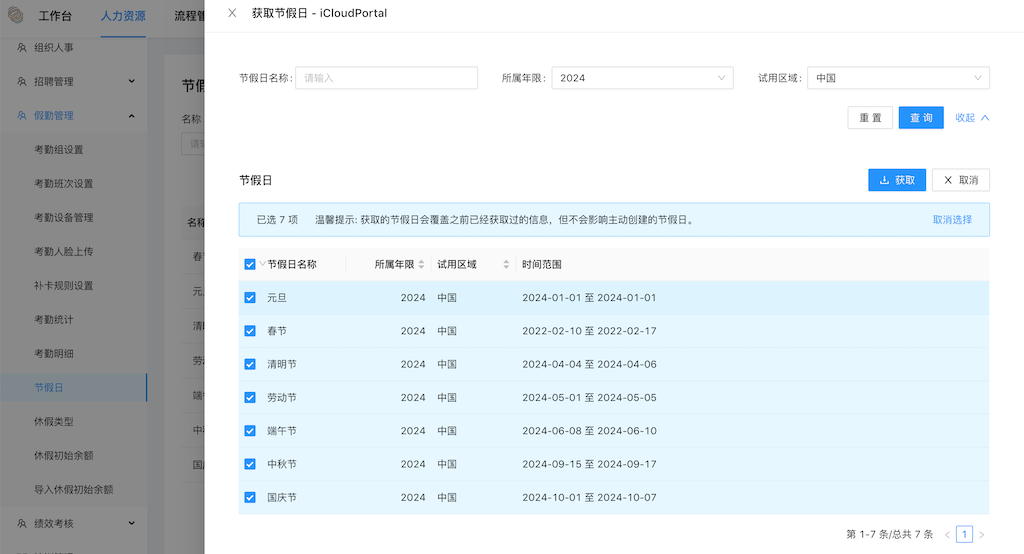Uncheck the 国庆节 row checkbox
Viewport: 1024px width, 554px height.
pyautogui.click(x=249, y=498)
